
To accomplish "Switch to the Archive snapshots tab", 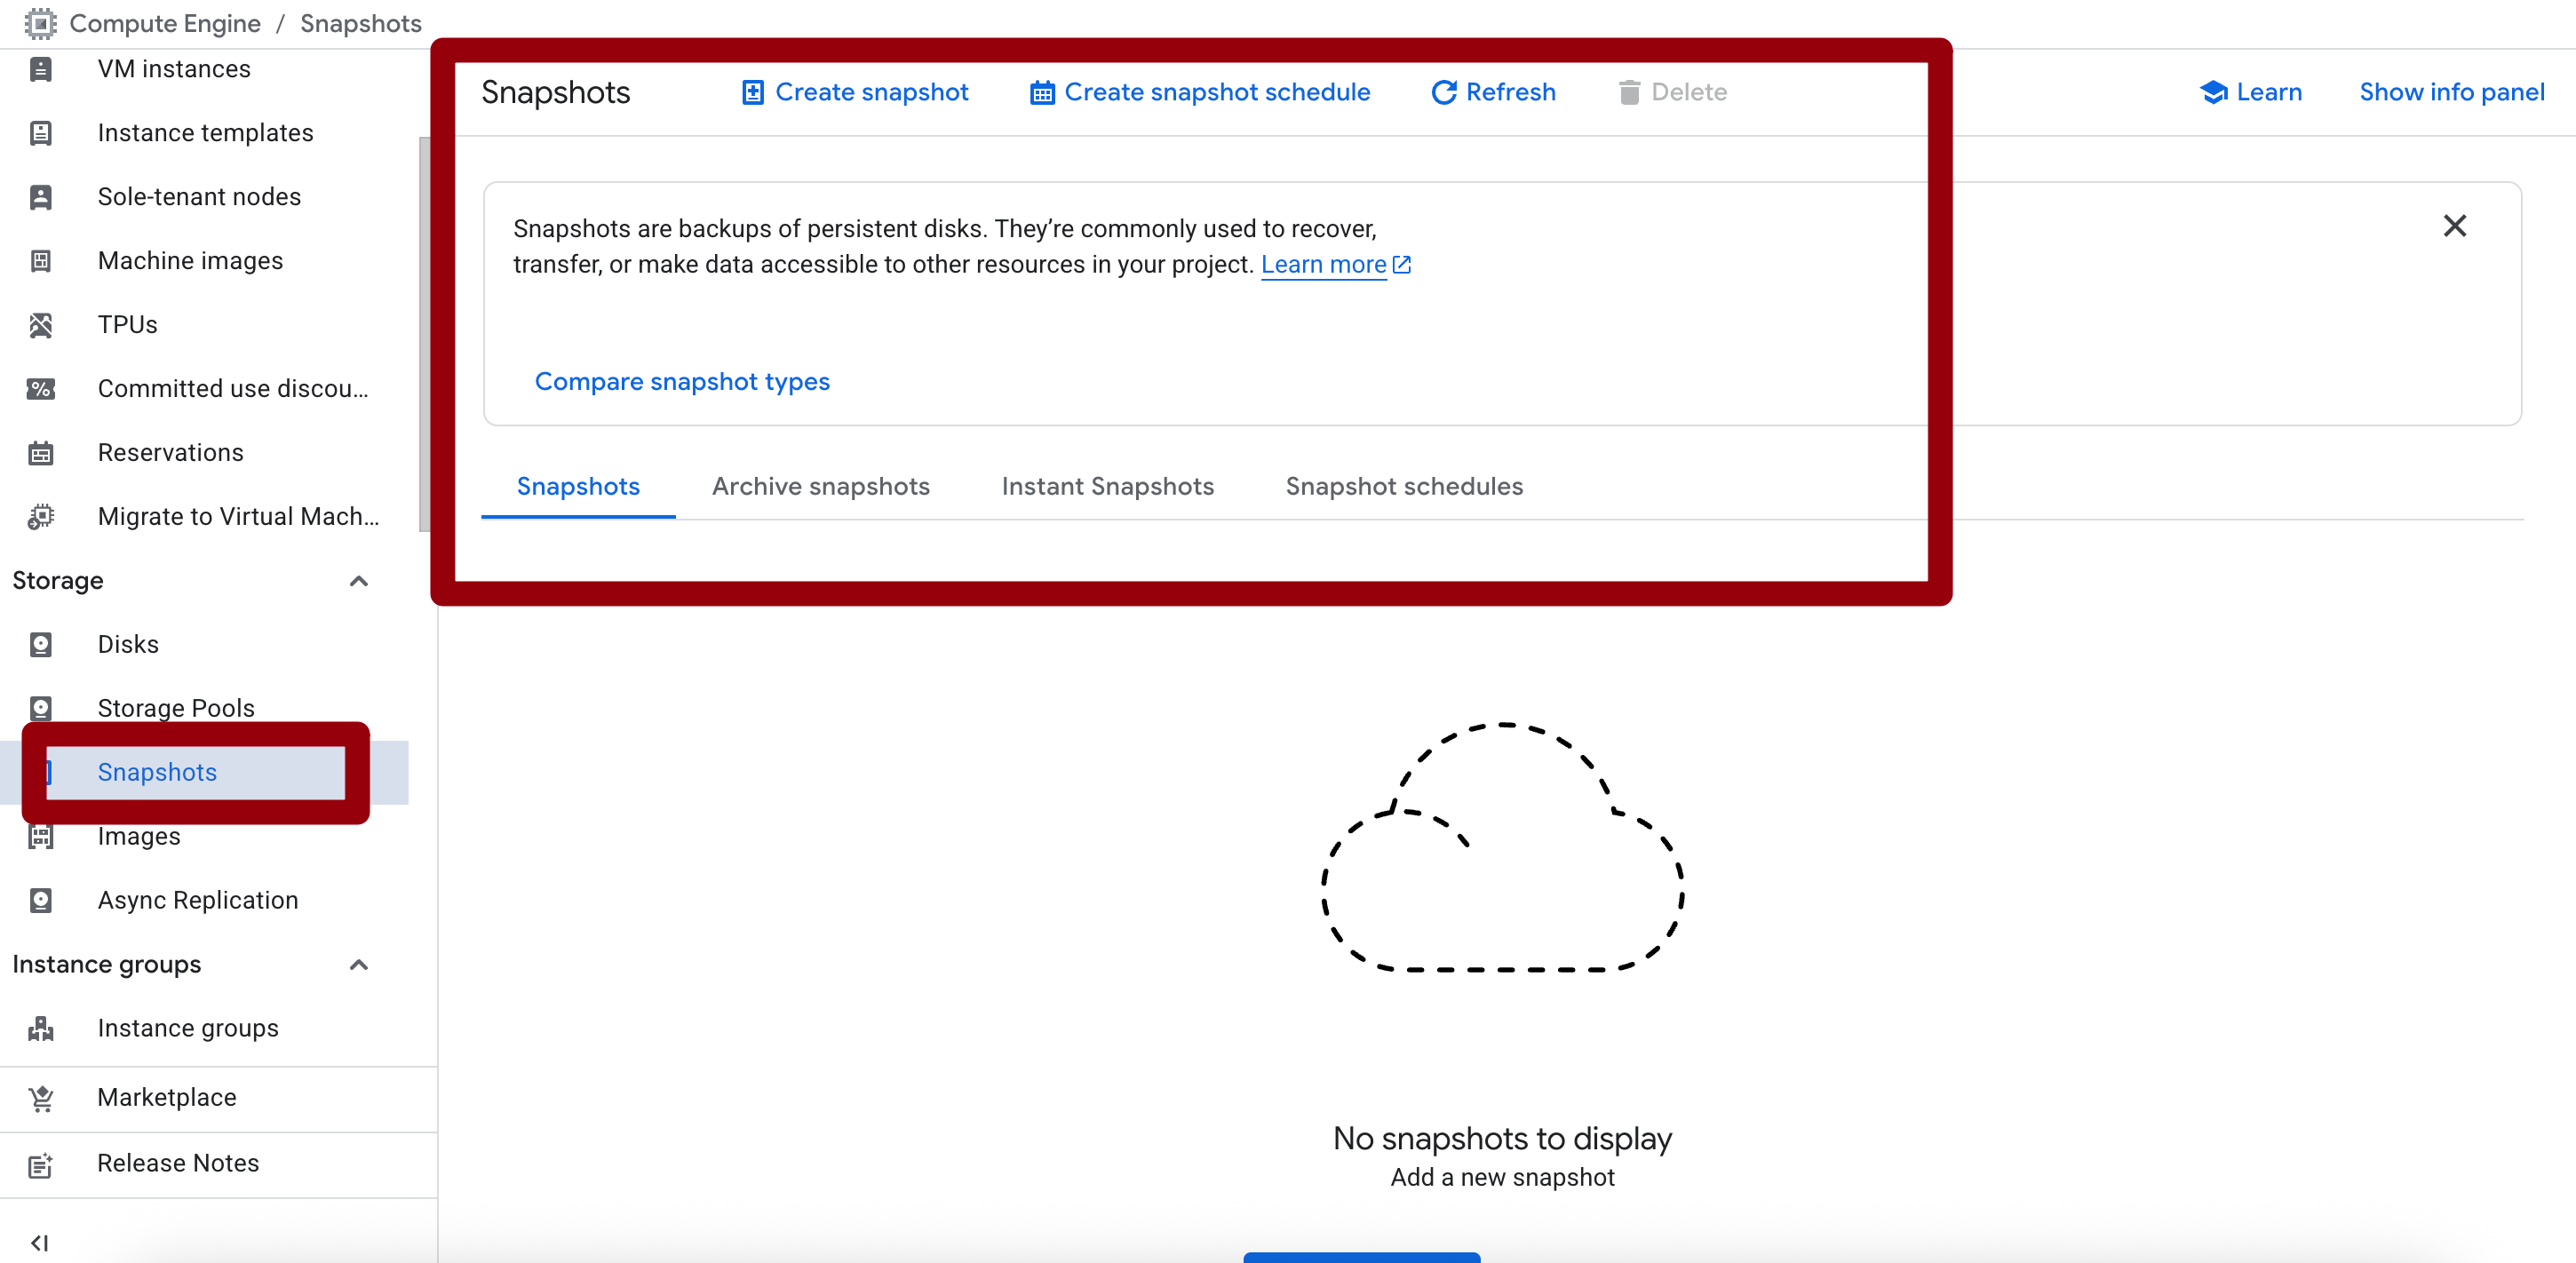I will (820, 486).
